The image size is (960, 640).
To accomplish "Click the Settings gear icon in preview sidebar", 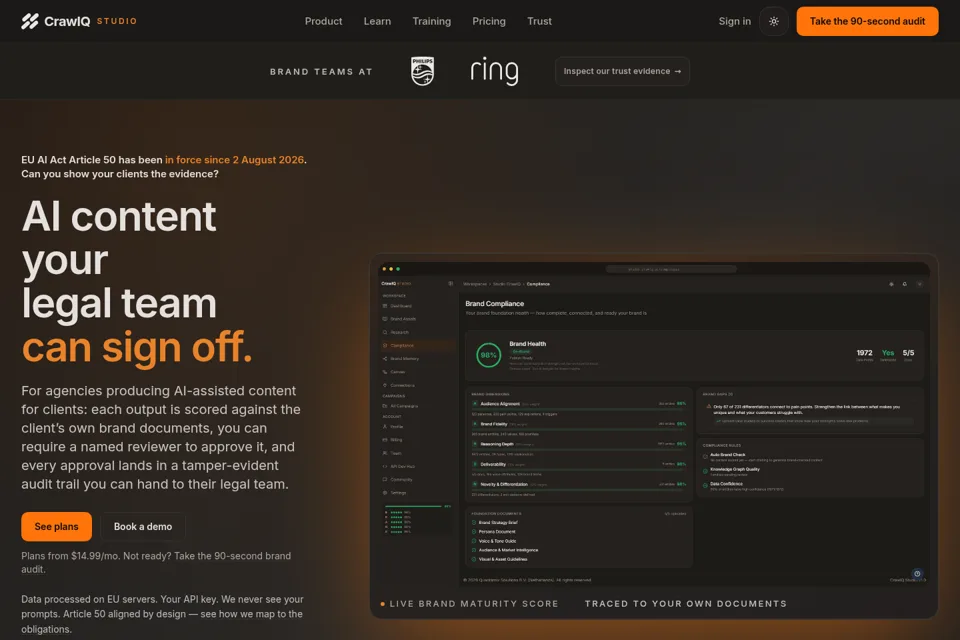I will [385, 492].
